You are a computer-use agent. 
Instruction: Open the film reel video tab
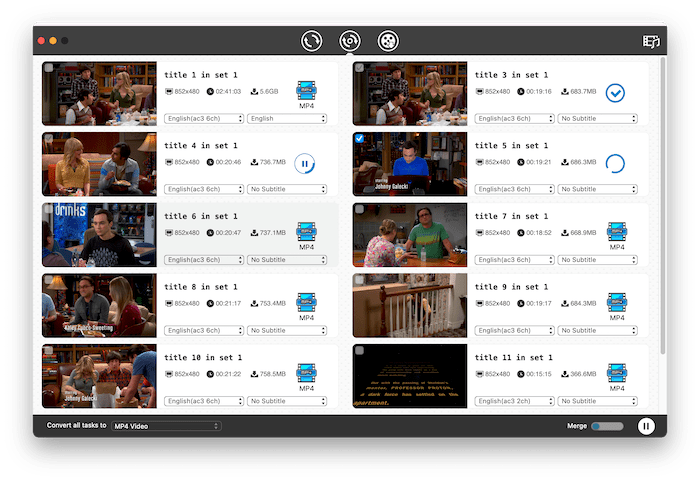[x=387, y=41]
